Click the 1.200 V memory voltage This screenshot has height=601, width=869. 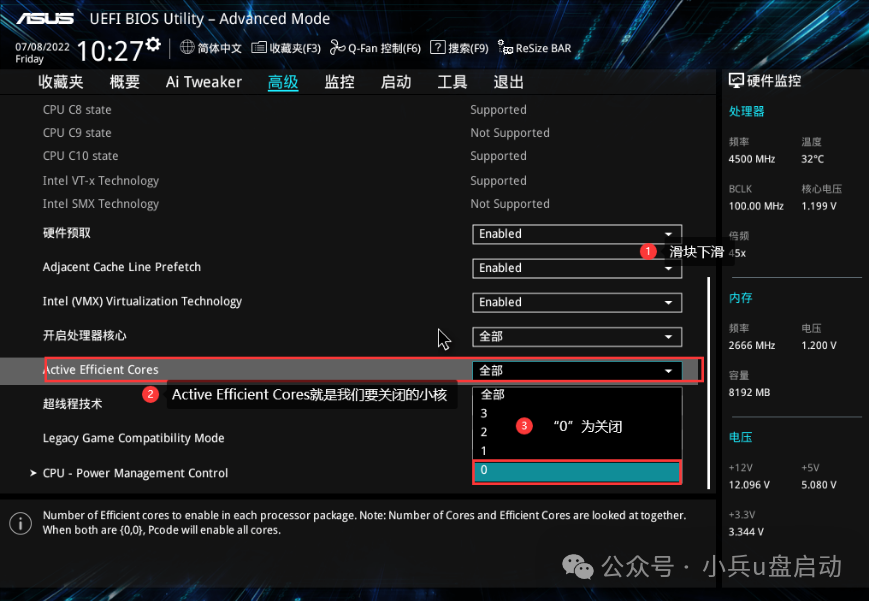(819, 345)
